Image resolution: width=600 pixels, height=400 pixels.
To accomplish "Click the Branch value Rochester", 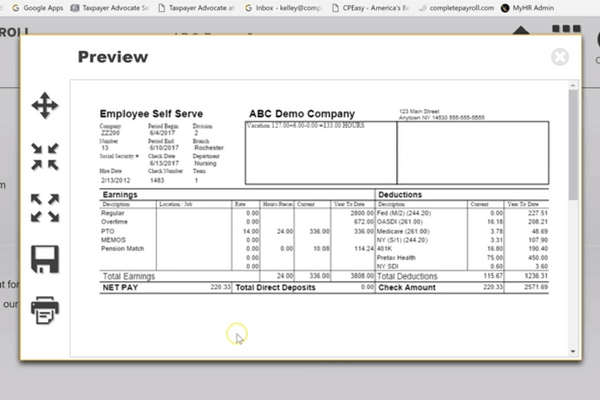I will coord(209,148).
